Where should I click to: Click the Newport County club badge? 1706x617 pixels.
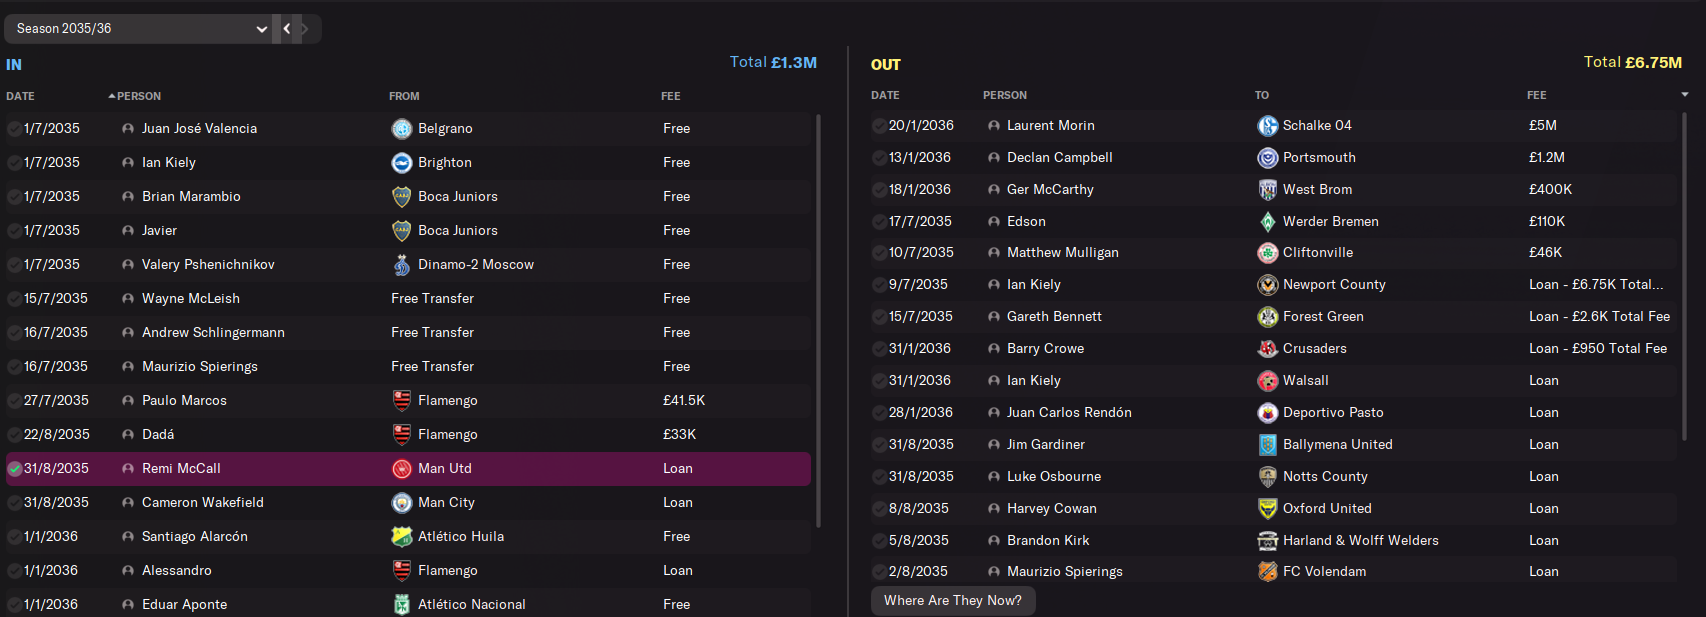(1267, 285)
